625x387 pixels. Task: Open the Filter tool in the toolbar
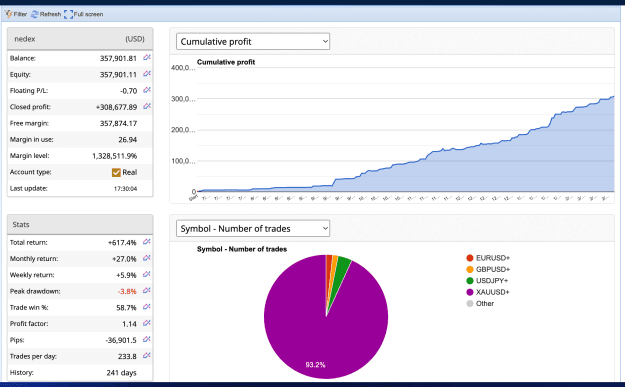(16, 14)
